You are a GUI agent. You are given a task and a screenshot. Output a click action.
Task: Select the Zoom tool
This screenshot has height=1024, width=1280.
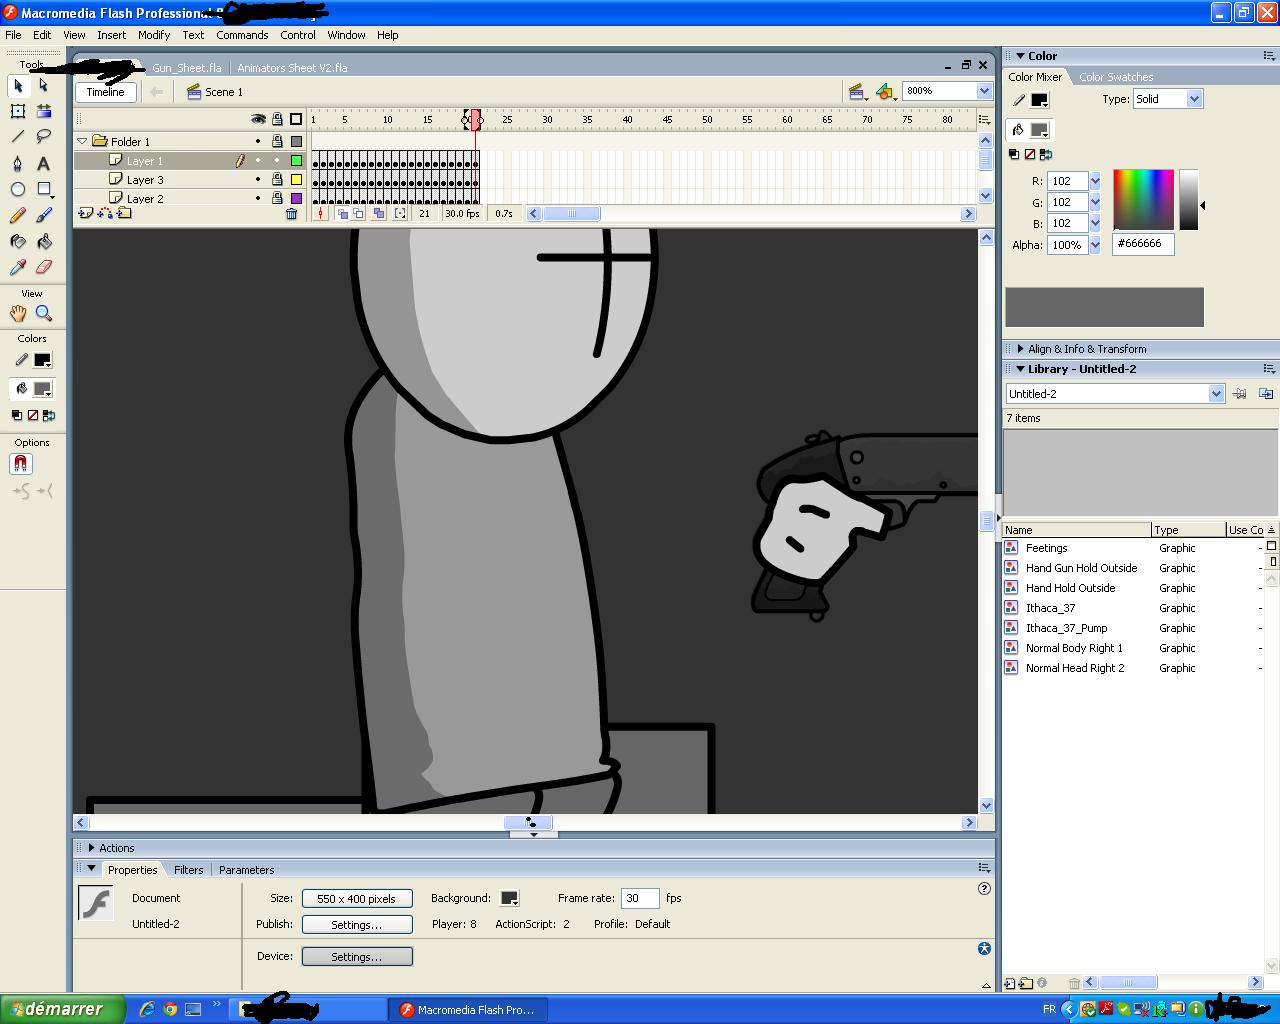(44, 313)
